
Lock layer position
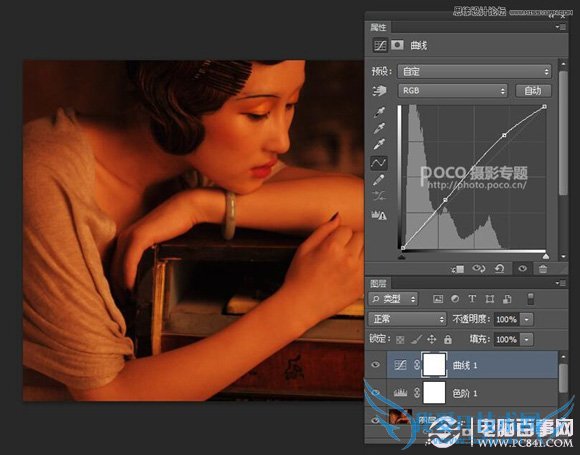pos(432,339)
